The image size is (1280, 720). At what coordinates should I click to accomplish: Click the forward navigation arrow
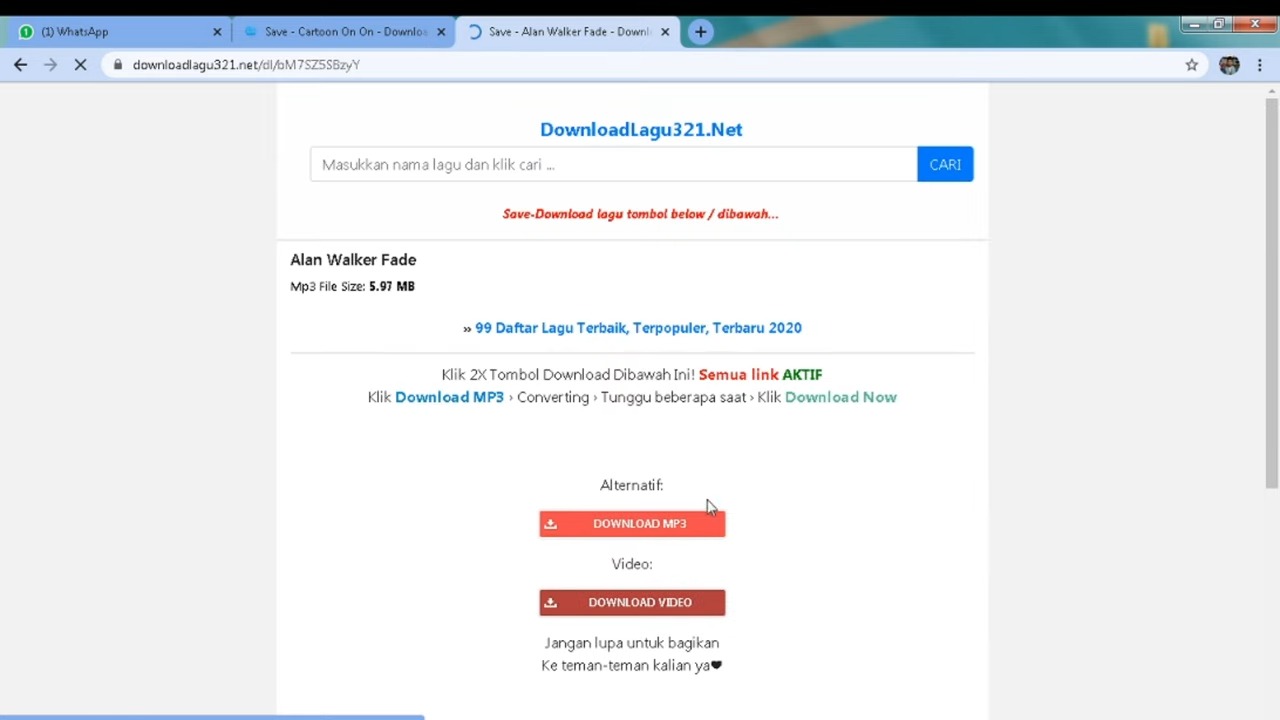point(51,64)
